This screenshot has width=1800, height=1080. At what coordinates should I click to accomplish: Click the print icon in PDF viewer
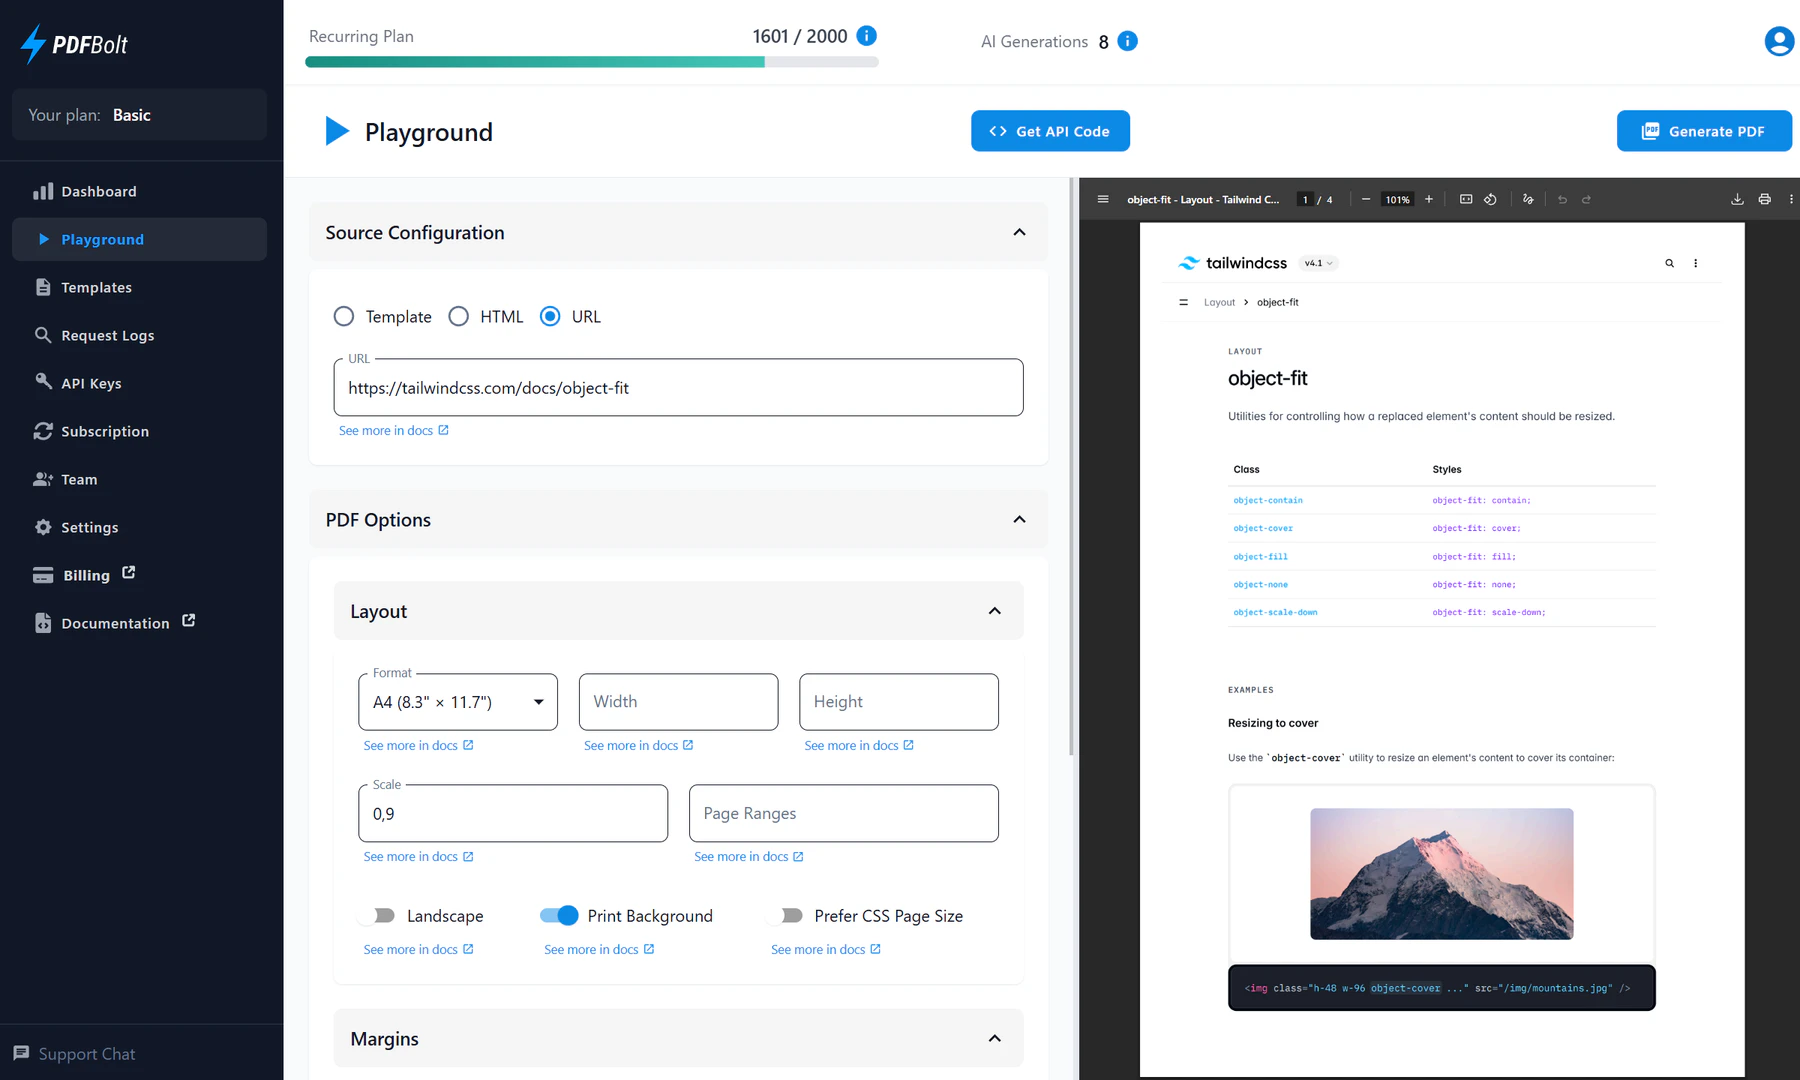click(1764, 199)
